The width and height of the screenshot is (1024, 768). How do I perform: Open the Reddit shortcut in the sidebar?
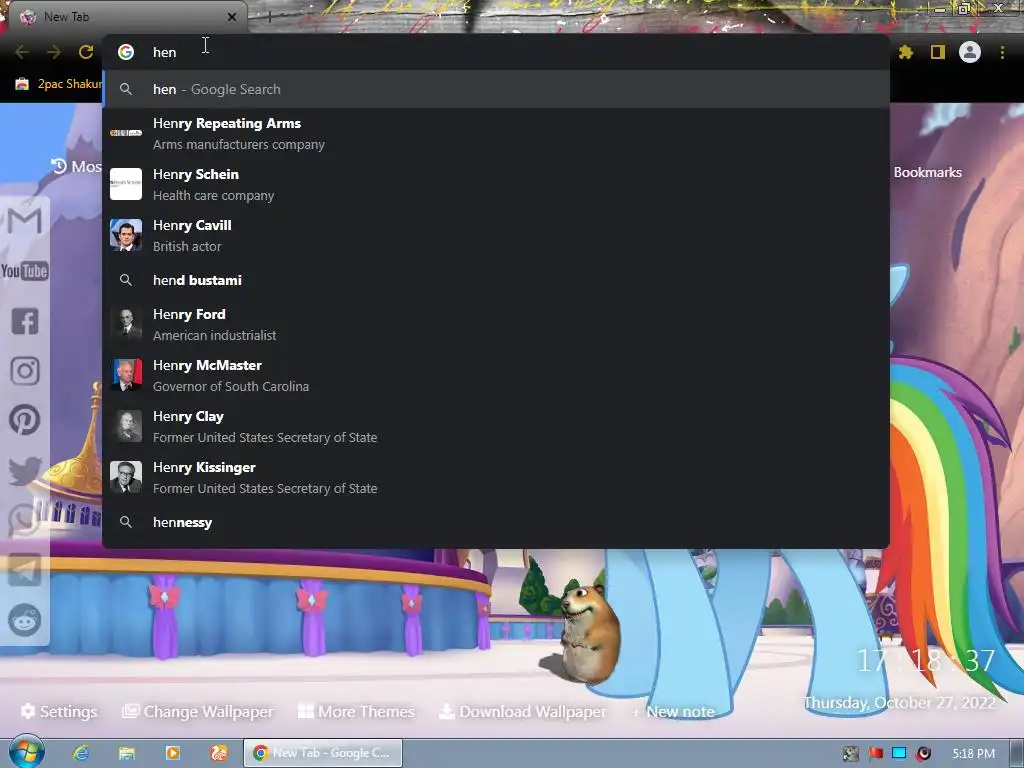click(25, 620)
